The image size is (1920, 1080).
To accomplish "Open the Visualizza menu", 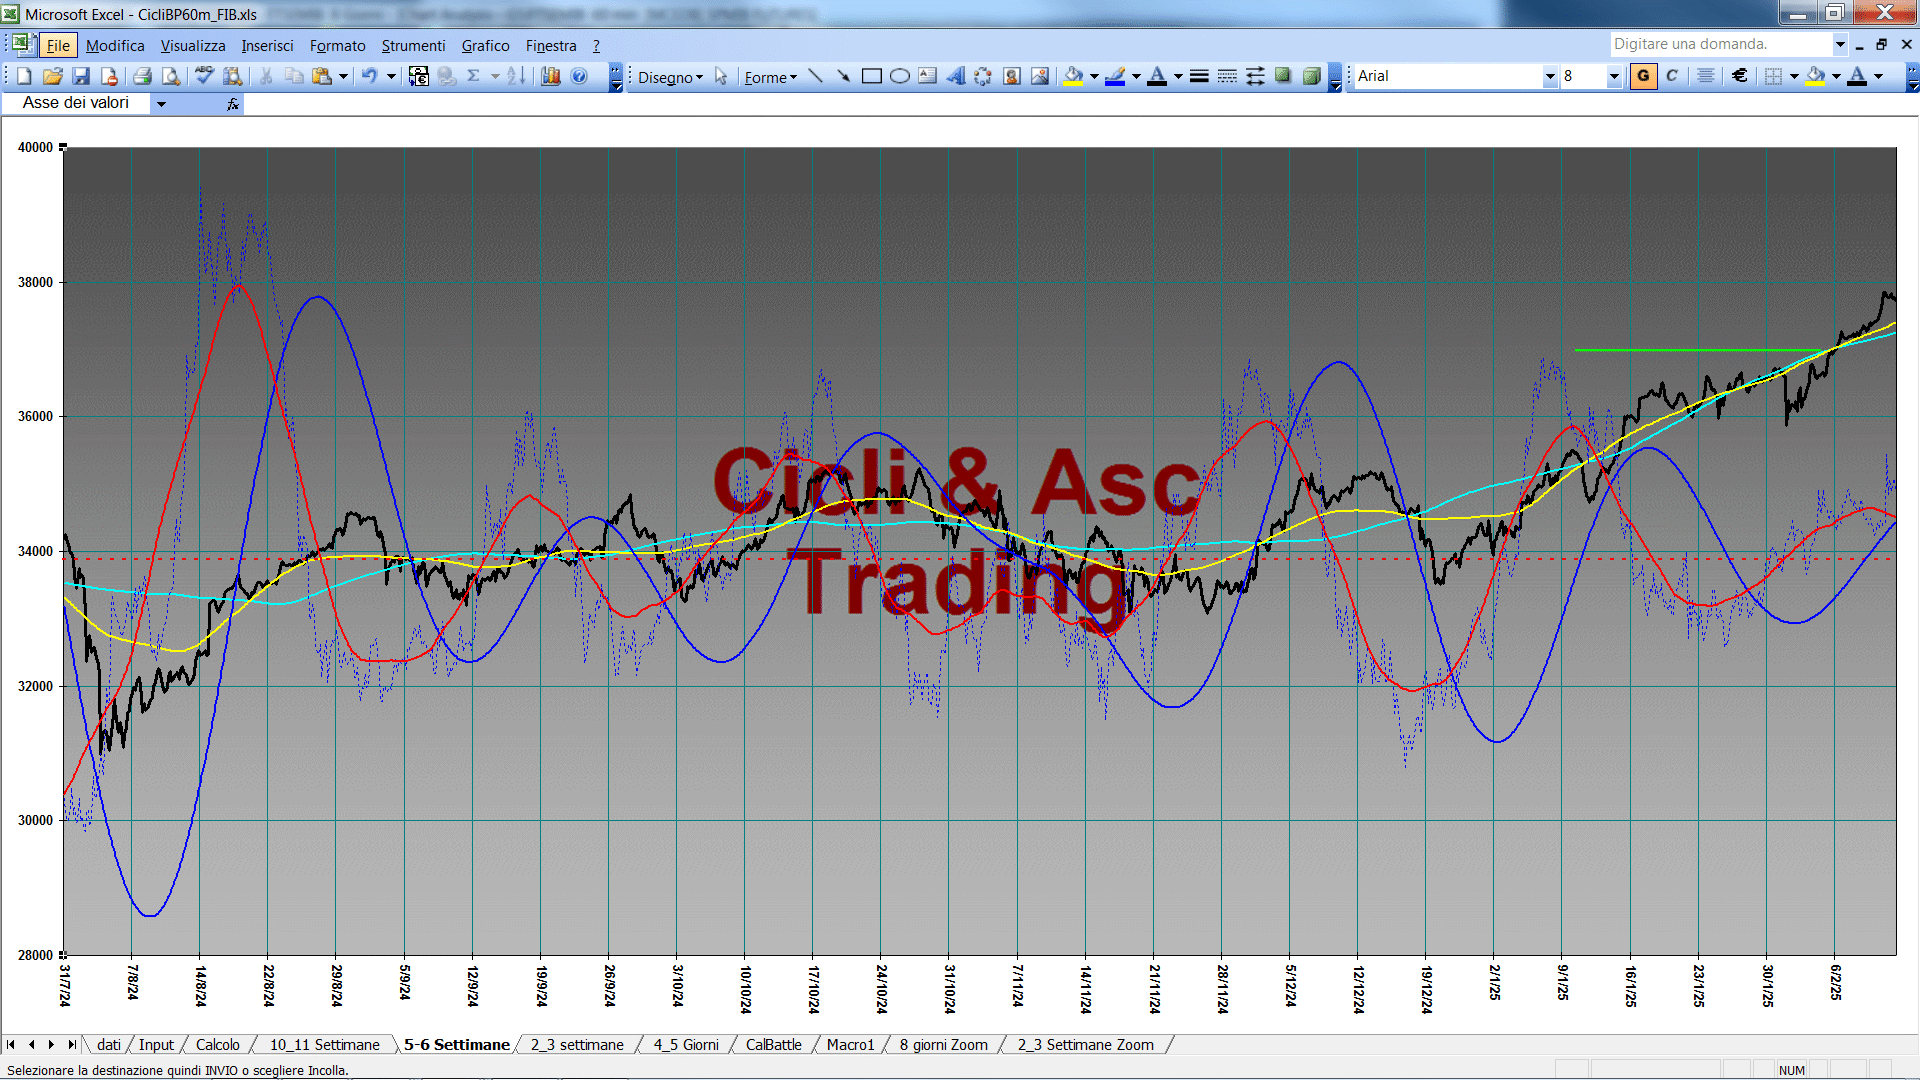I will [193, 46].
